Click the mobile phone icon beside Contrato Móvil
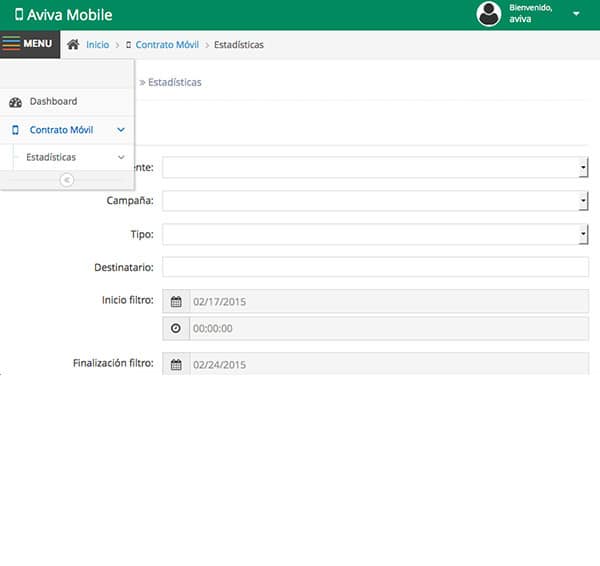Image resolution: width=600 pixels, height=566 pixels. pos(15,130)
